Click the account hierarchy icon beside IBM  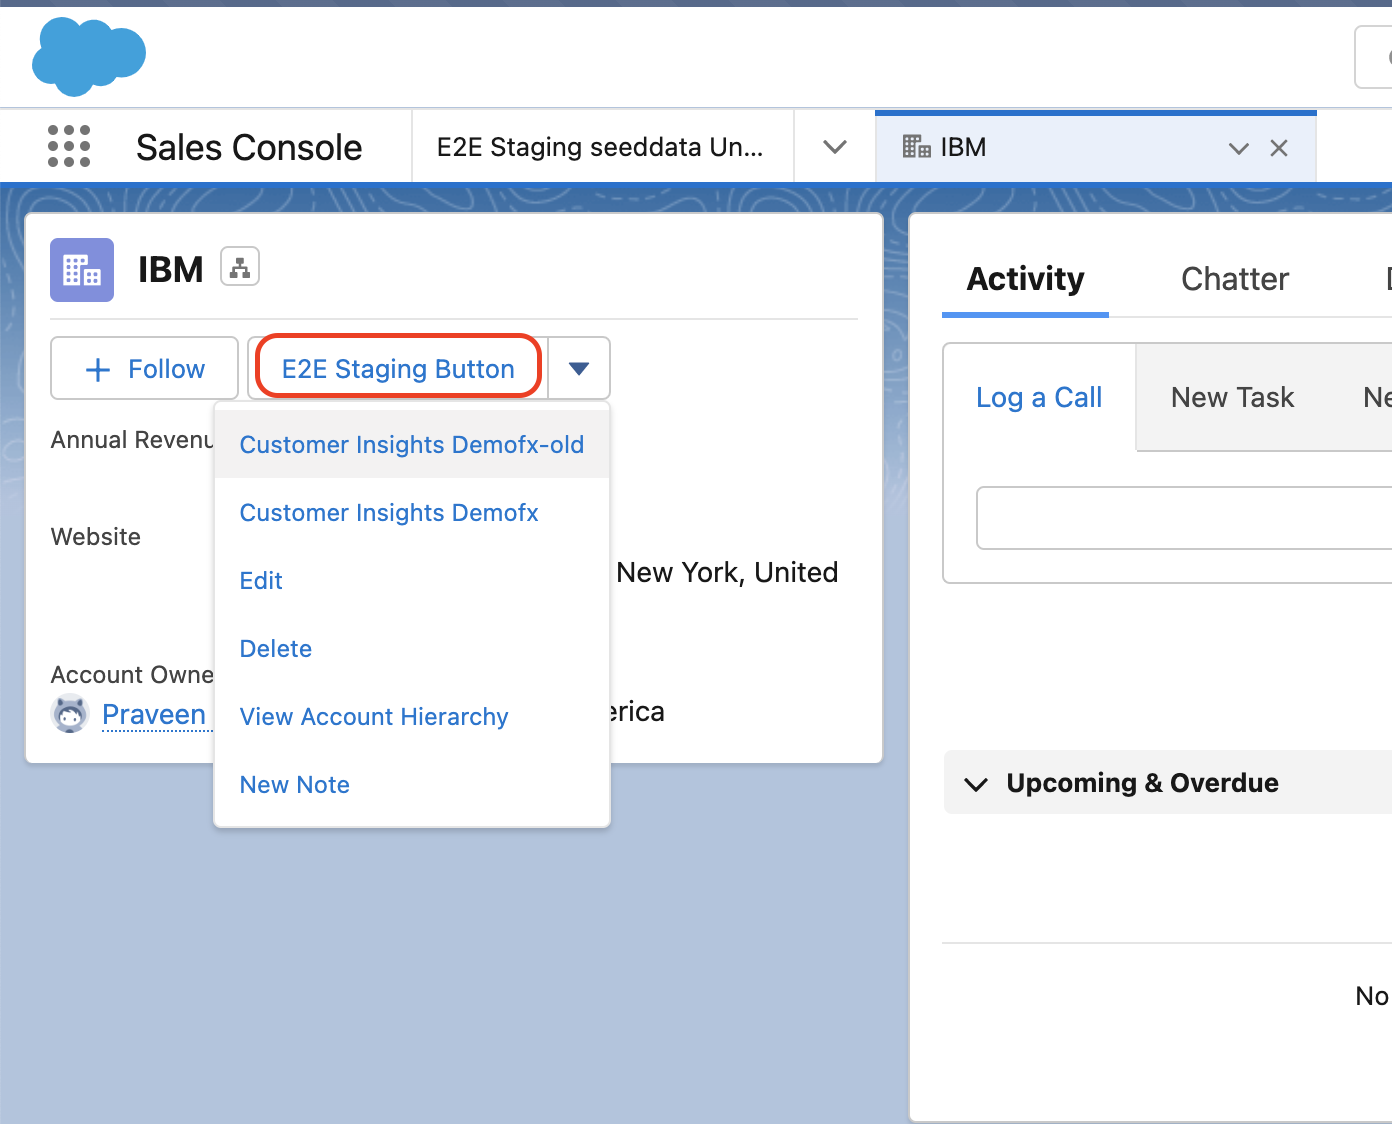tap(240, 267)
